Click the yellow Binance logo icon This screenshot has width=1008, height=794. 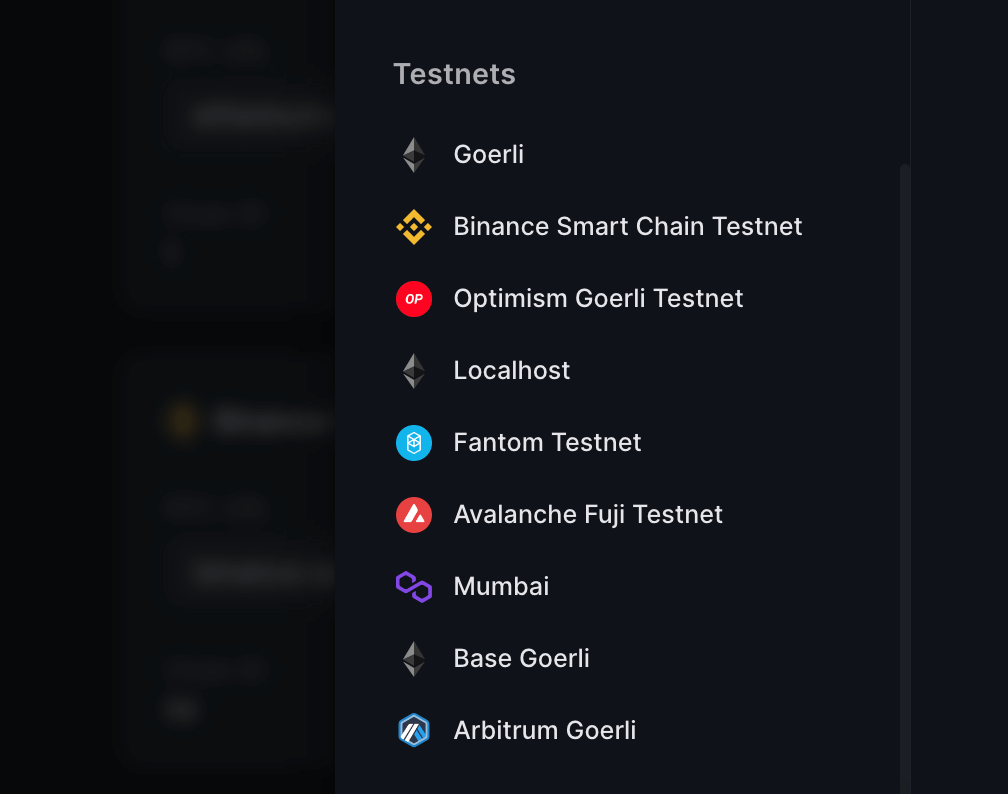(413, 227)
